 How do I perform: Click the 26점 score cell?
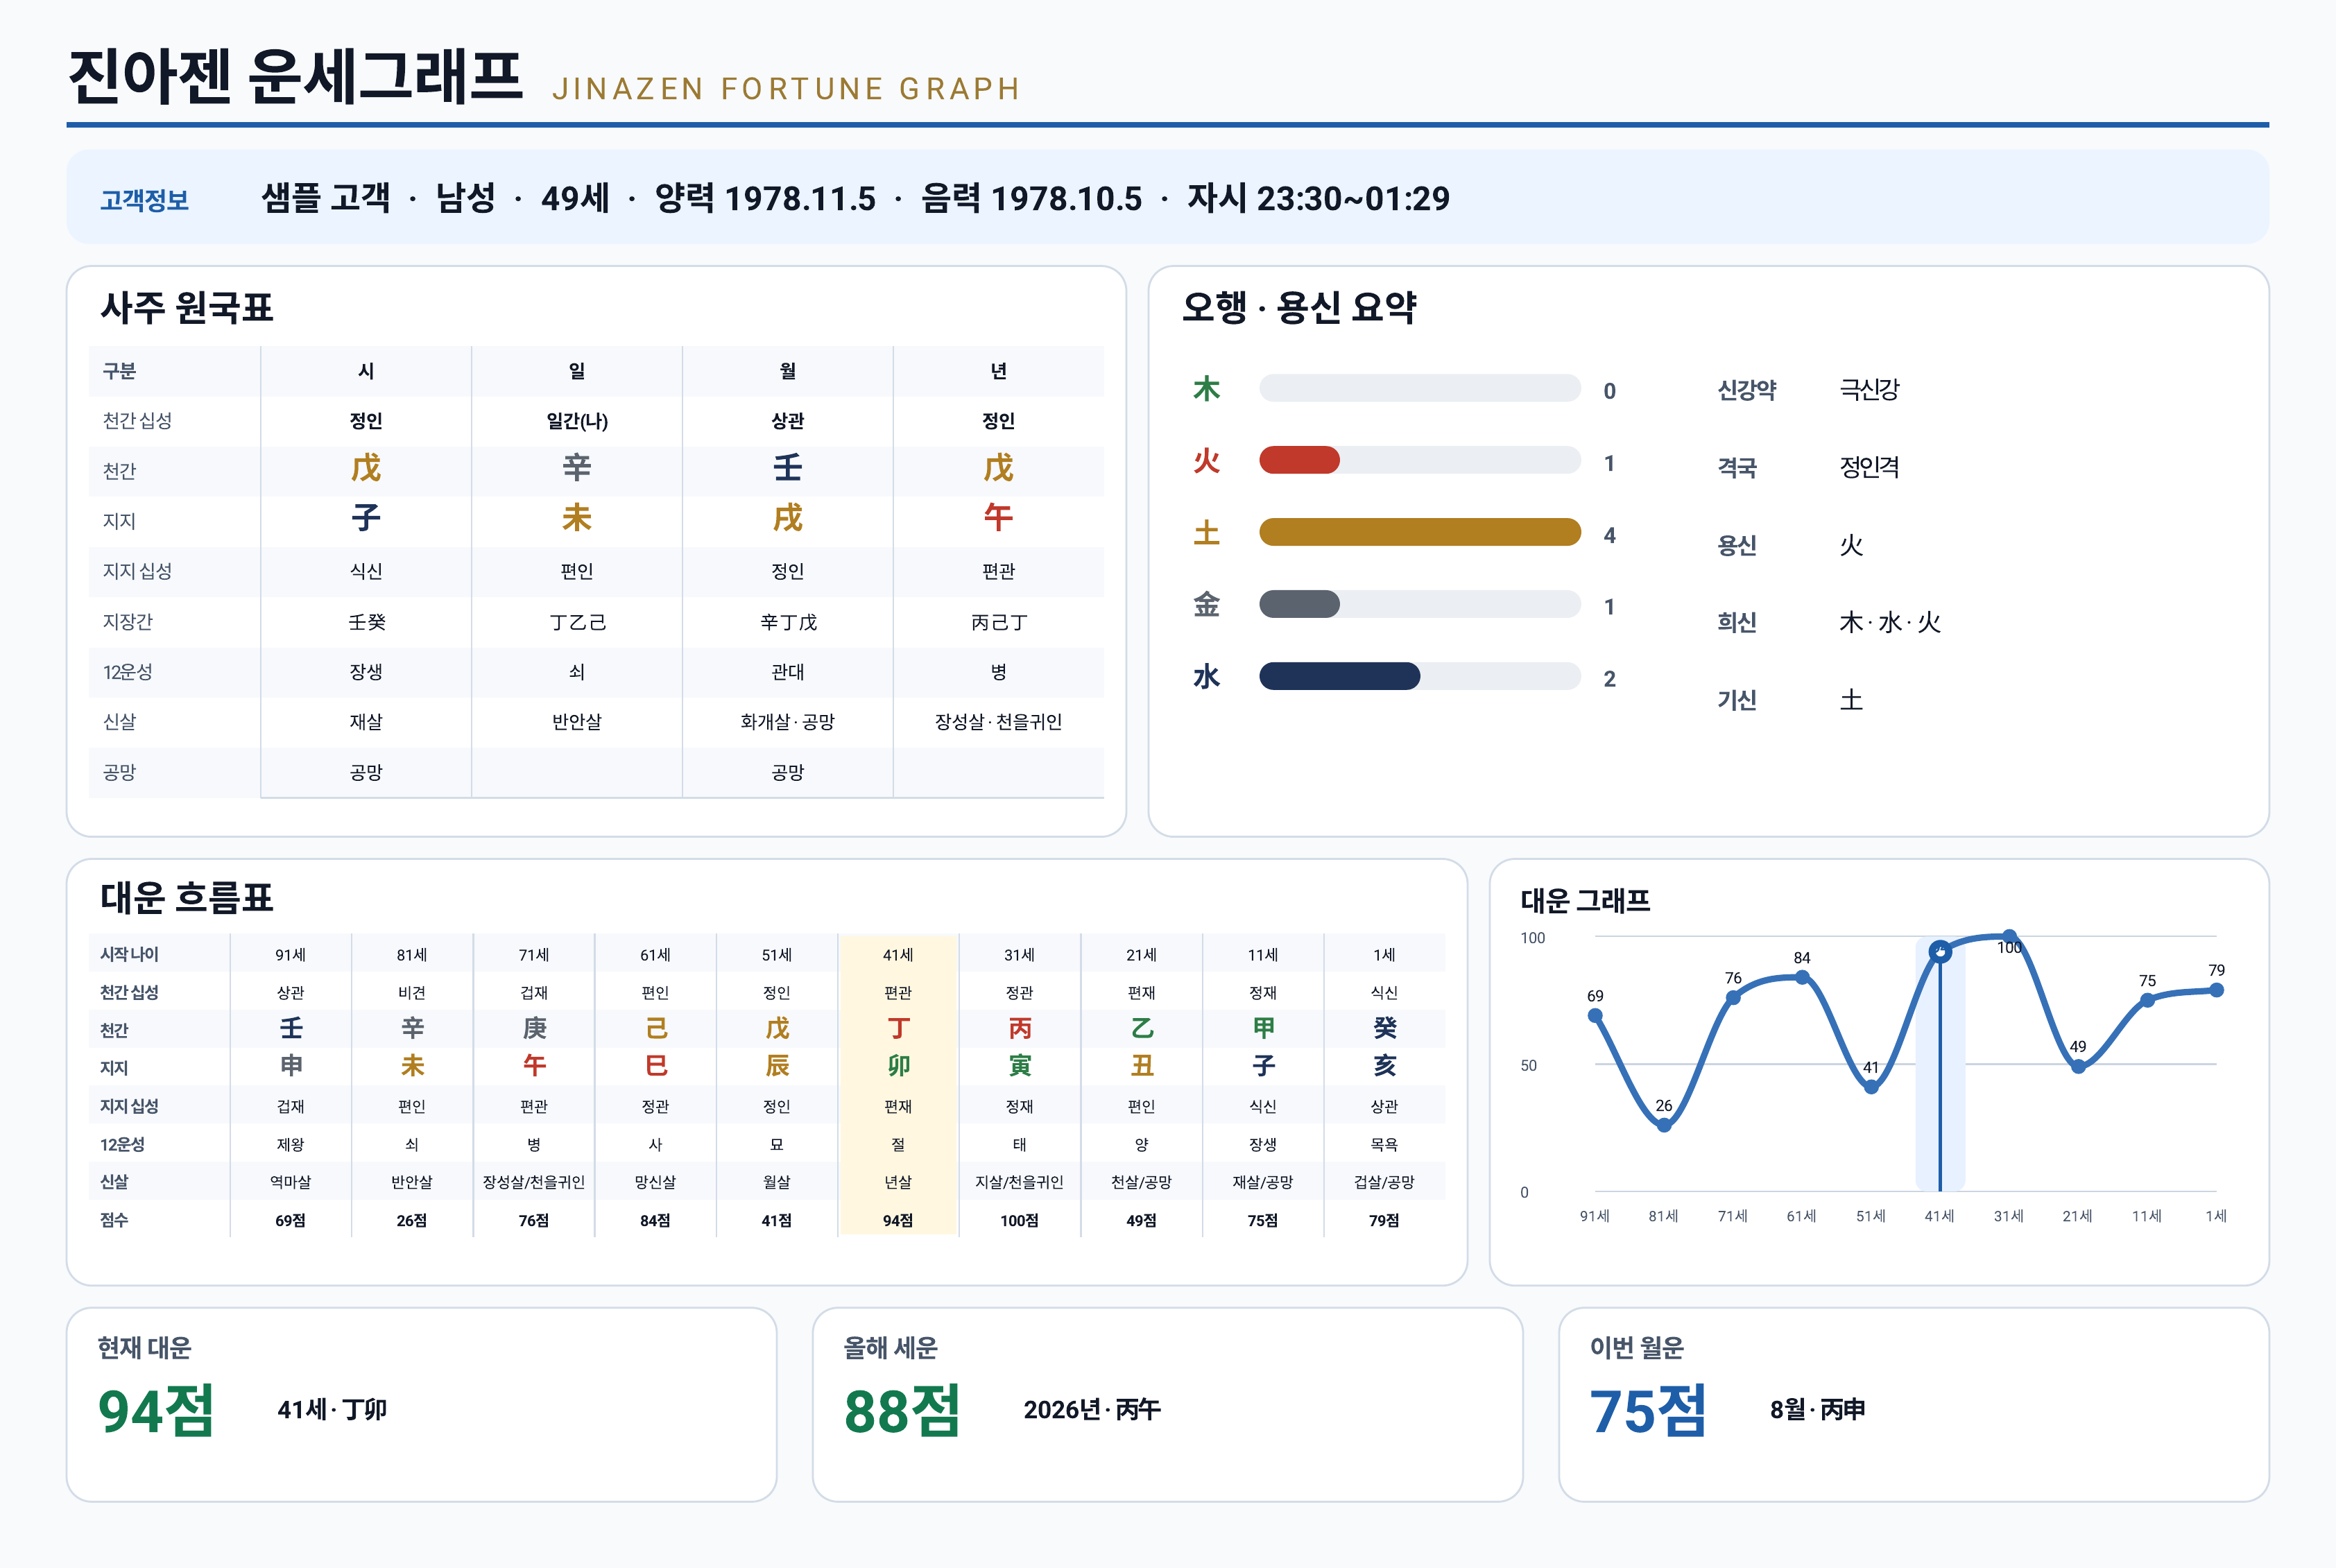click(412, 1220)
